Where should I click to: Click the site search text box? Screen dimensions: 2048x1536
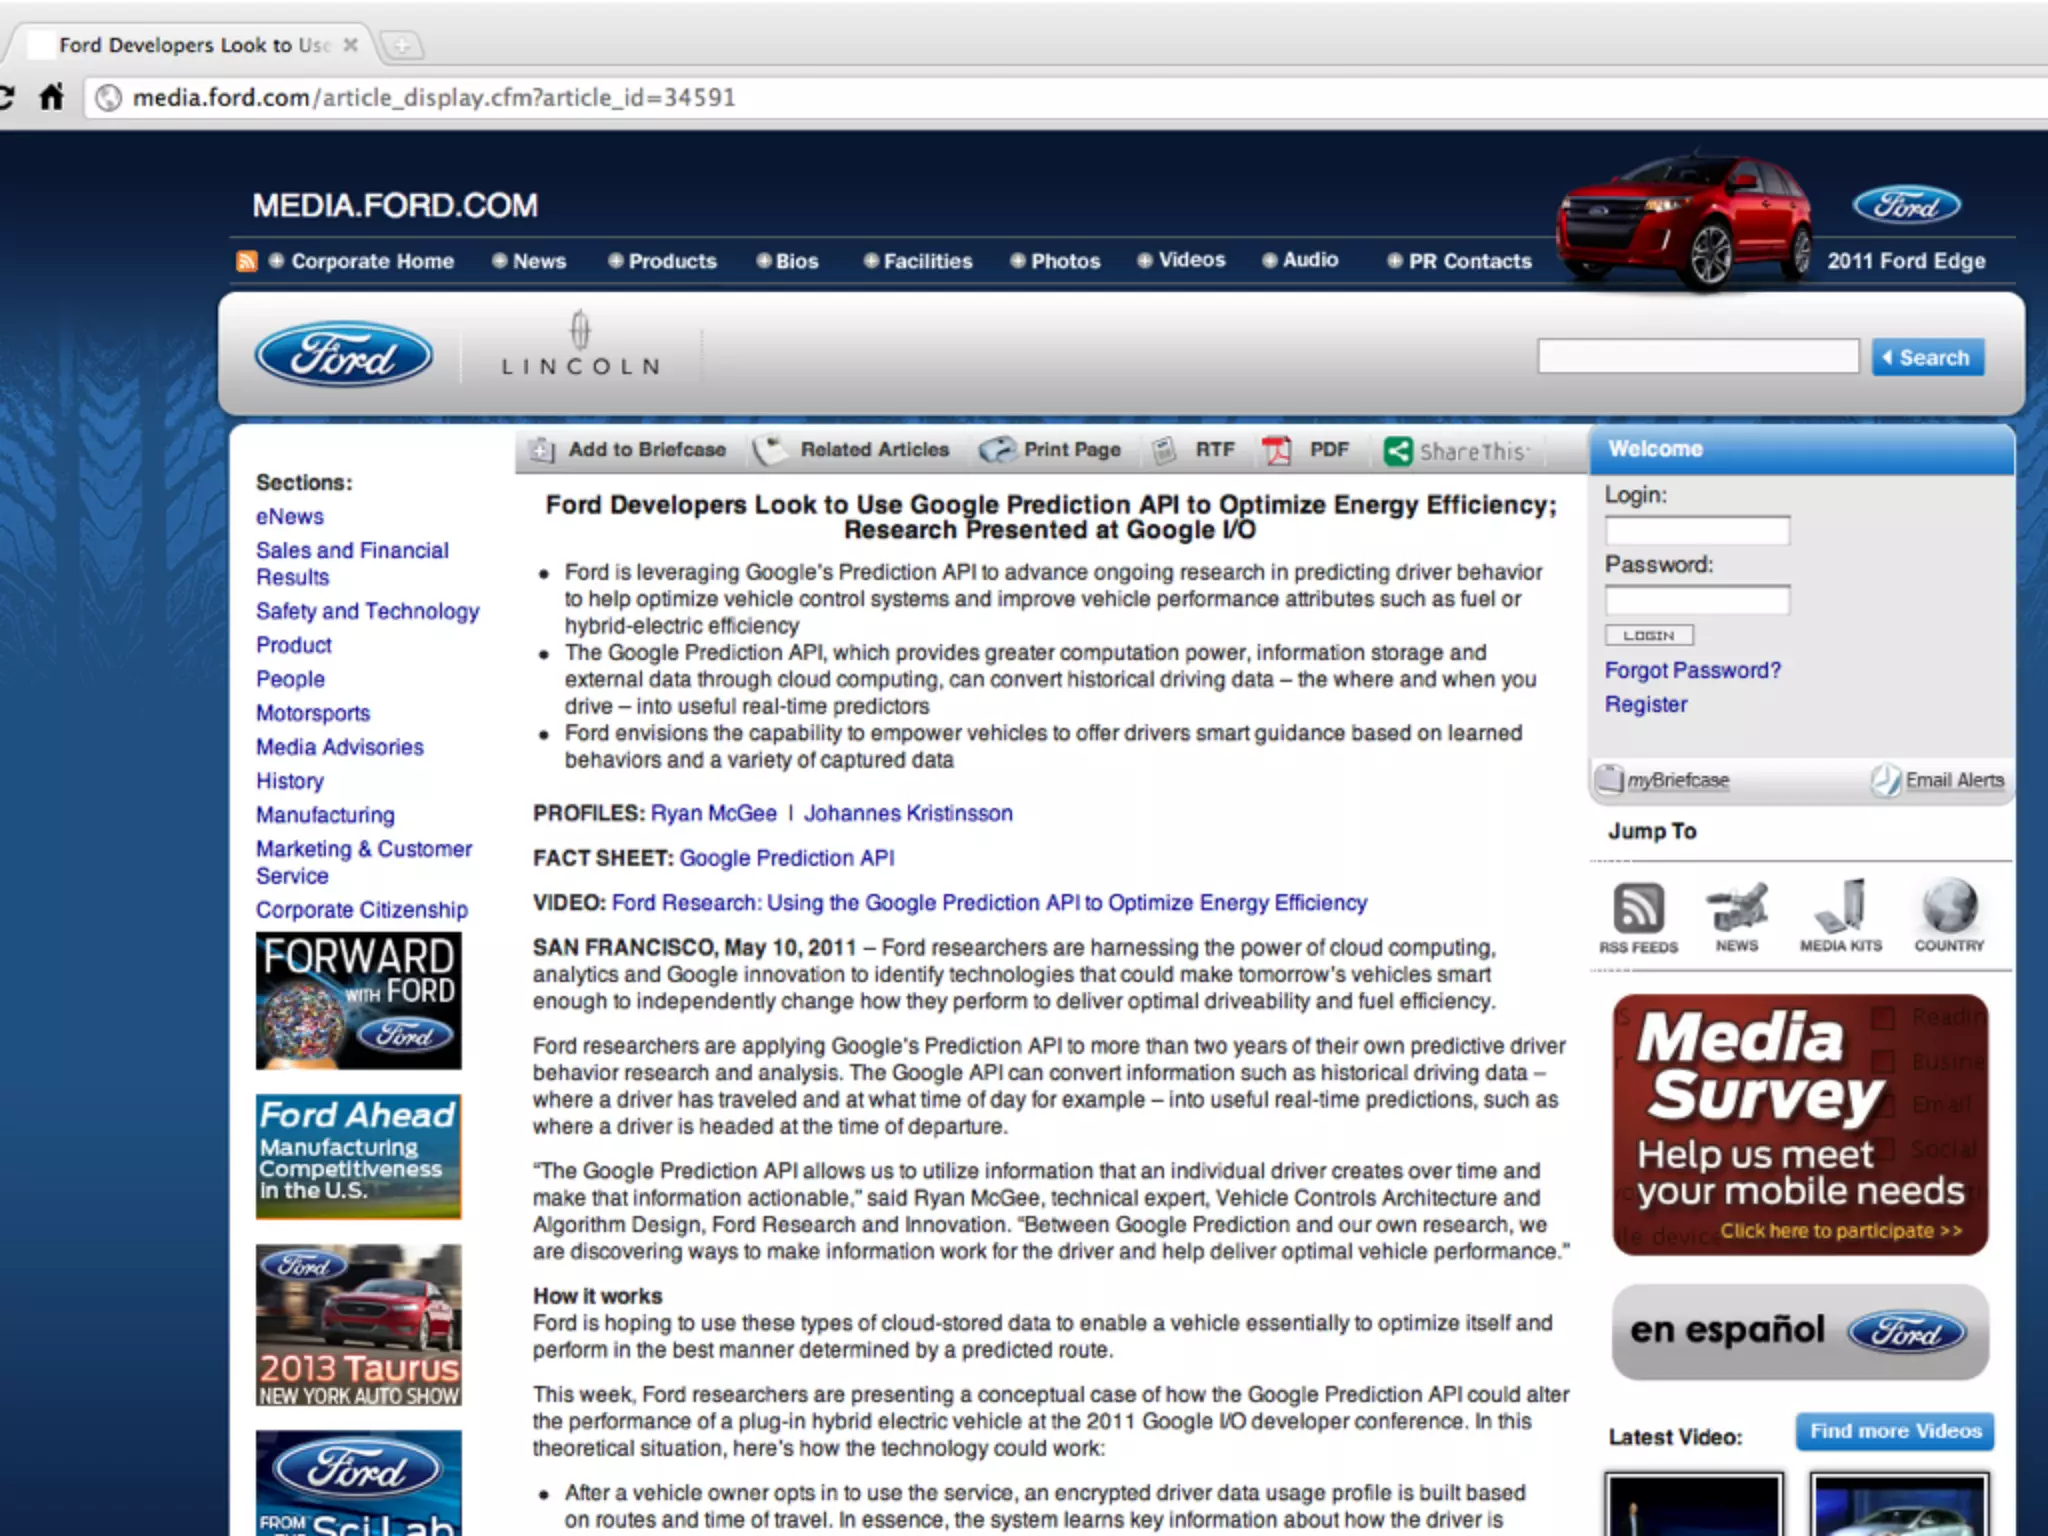1698,356
